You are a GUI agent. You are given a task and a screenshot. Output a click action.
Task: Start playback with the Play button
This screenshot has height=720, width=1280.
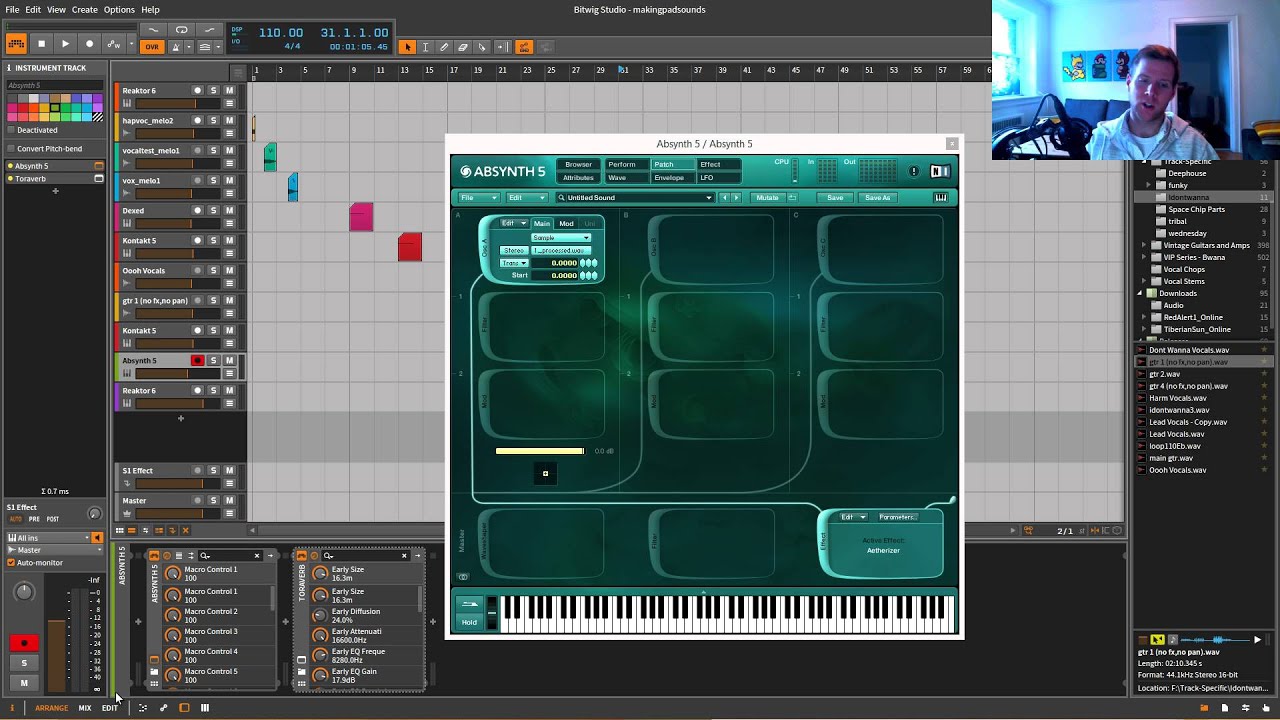(x=65, y=44)
